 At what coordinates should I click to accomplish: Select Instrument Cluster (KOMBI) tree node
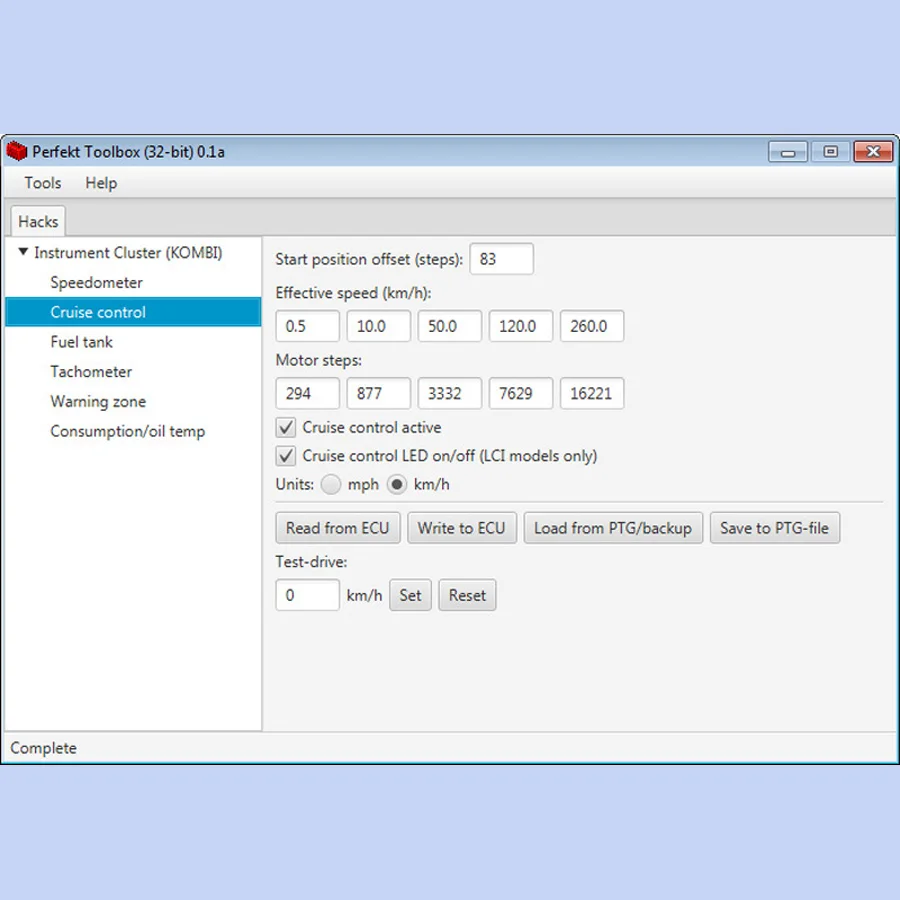tap(128, 253)
